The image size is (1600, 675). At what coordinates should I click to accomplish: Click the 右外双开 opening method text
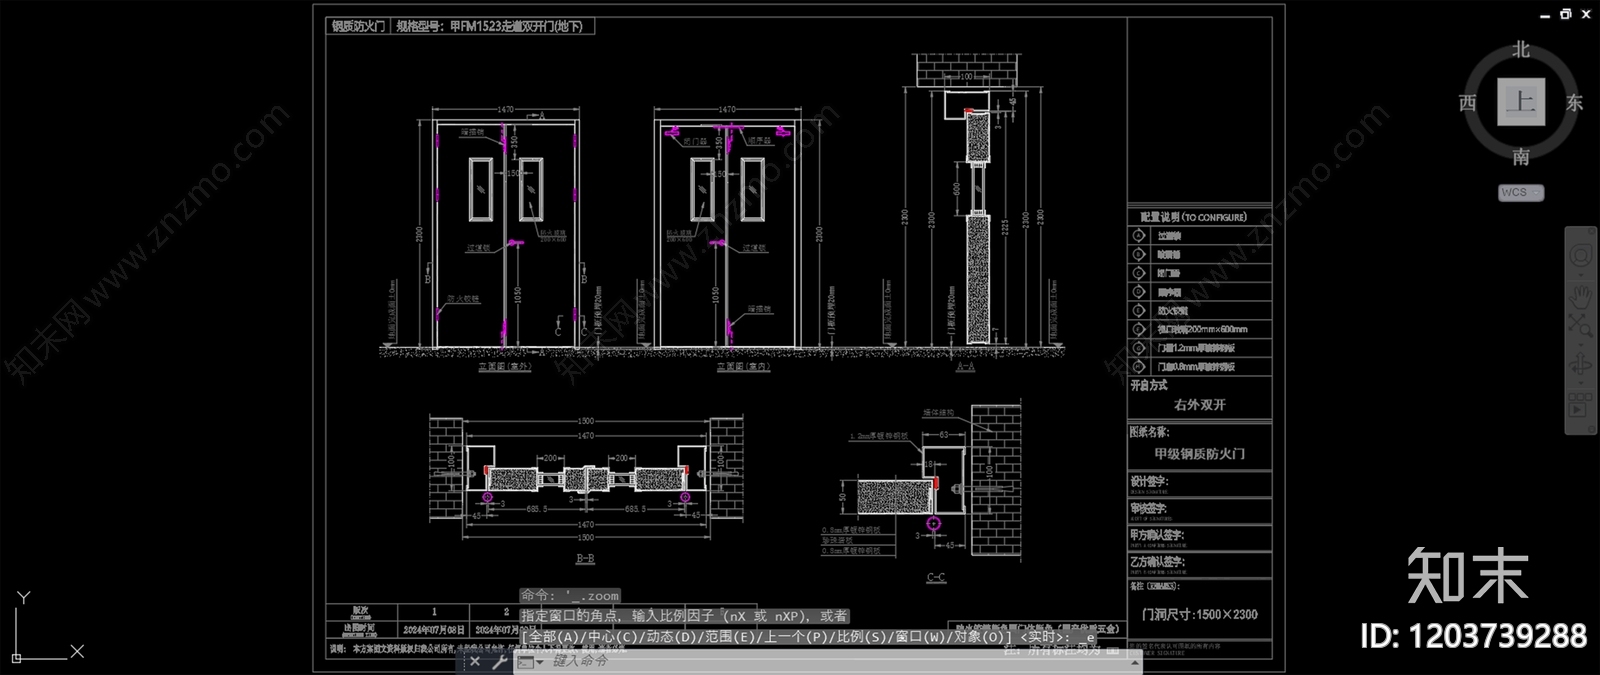tap(1199, 405)
